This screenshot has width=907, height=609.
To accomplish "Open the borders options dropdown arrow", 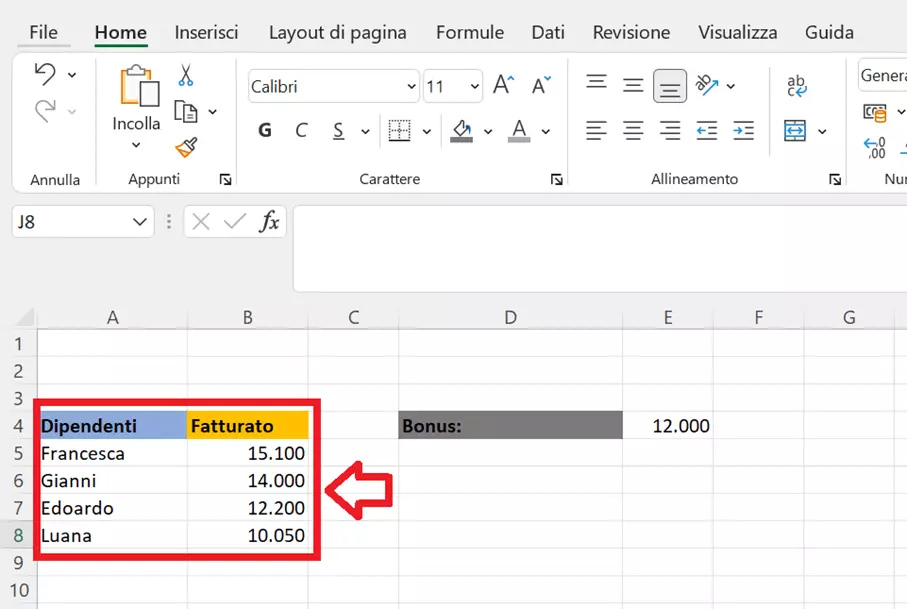I will click(426, 132).
